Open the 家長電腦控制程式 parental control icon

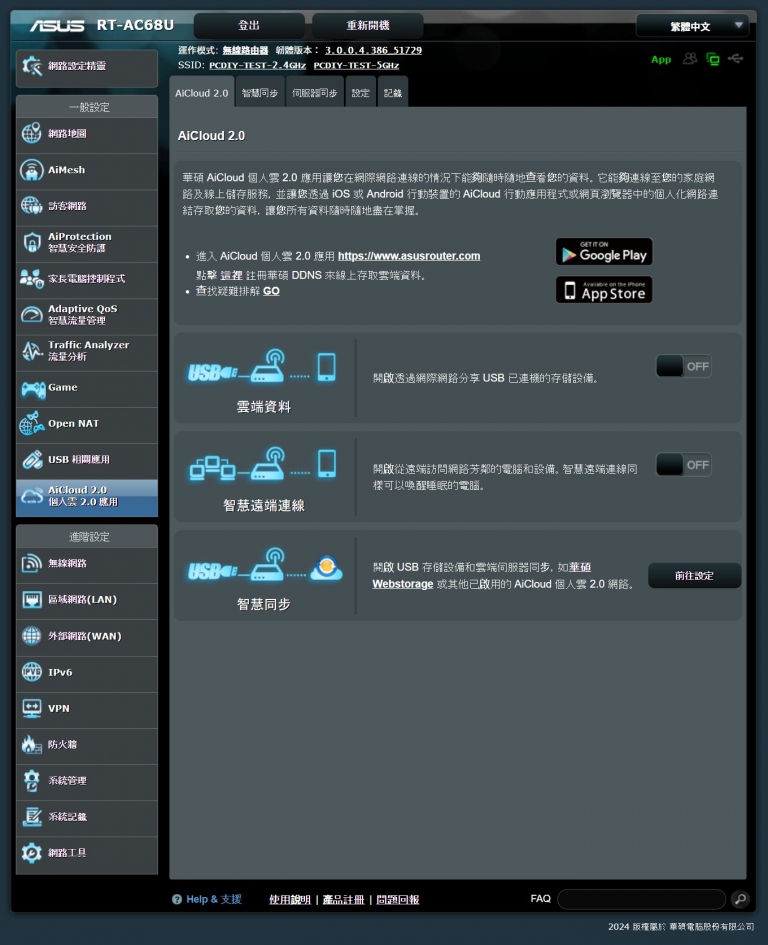[x=32, y=278]
